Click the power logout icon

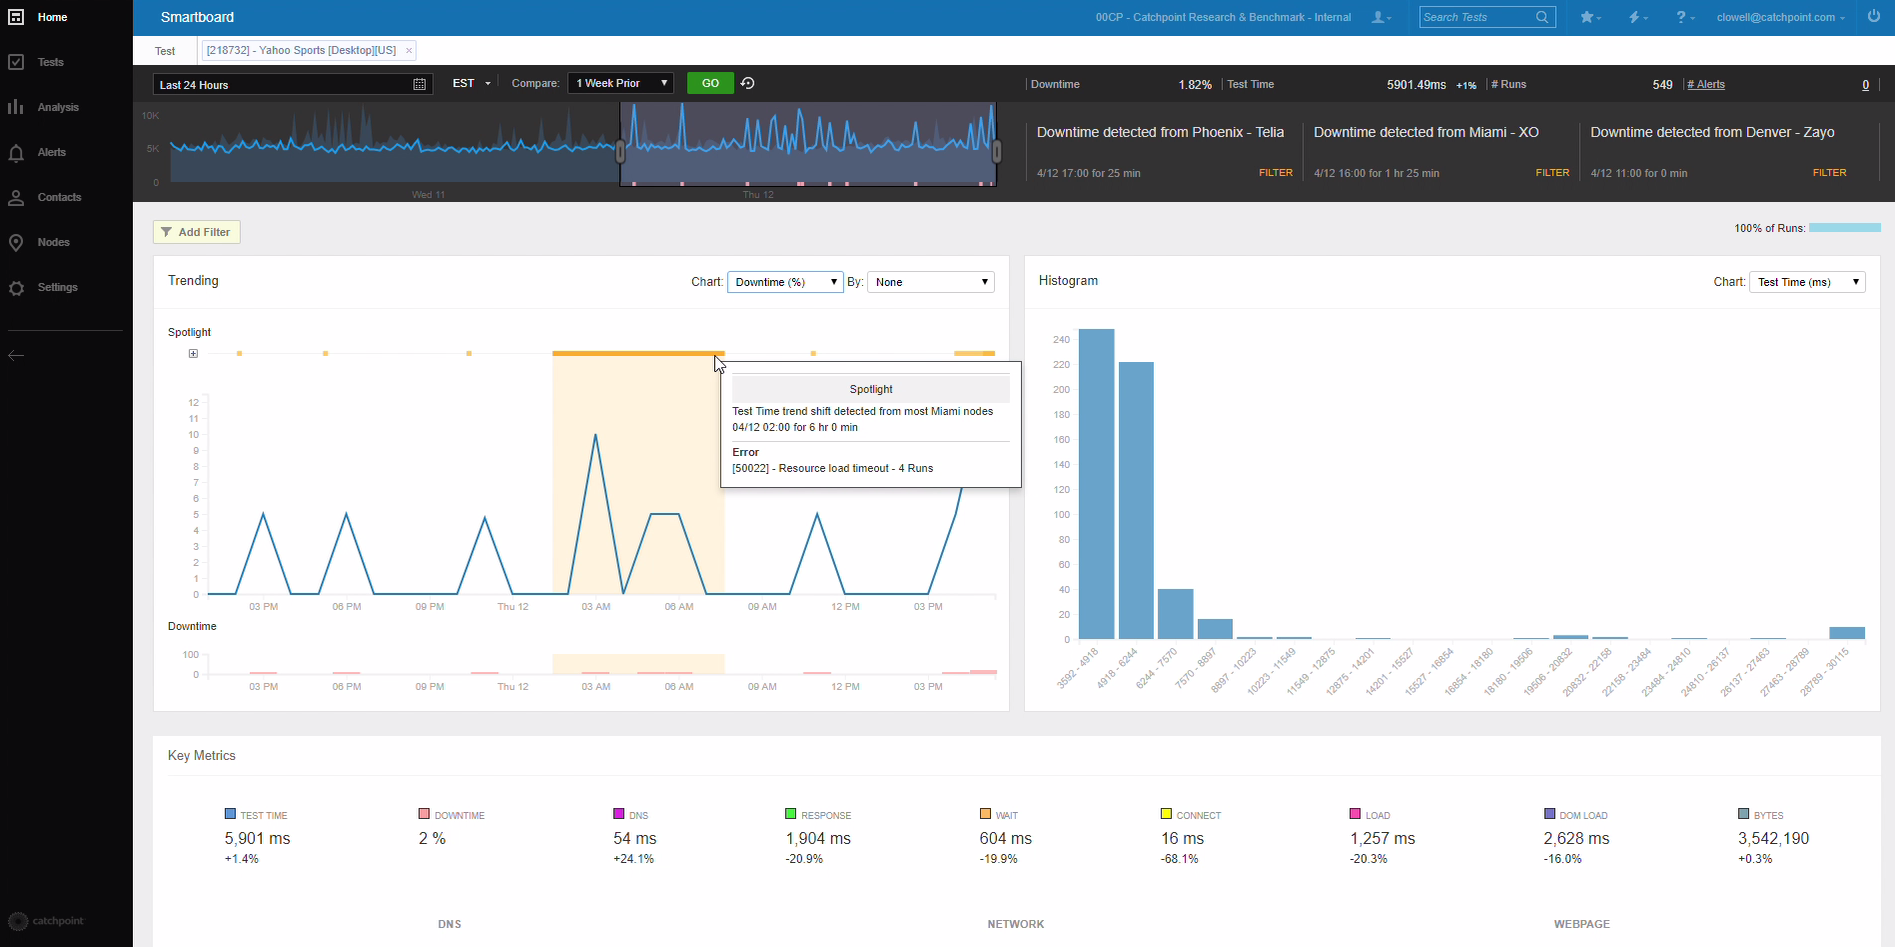(1873, 17)
